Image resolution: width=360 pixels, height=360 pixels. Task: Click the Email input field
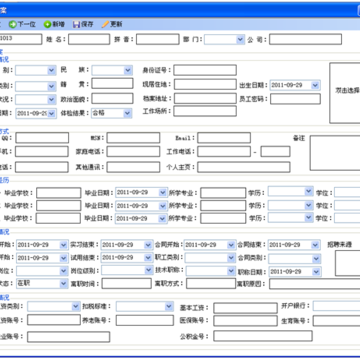[x=224, y=138]
